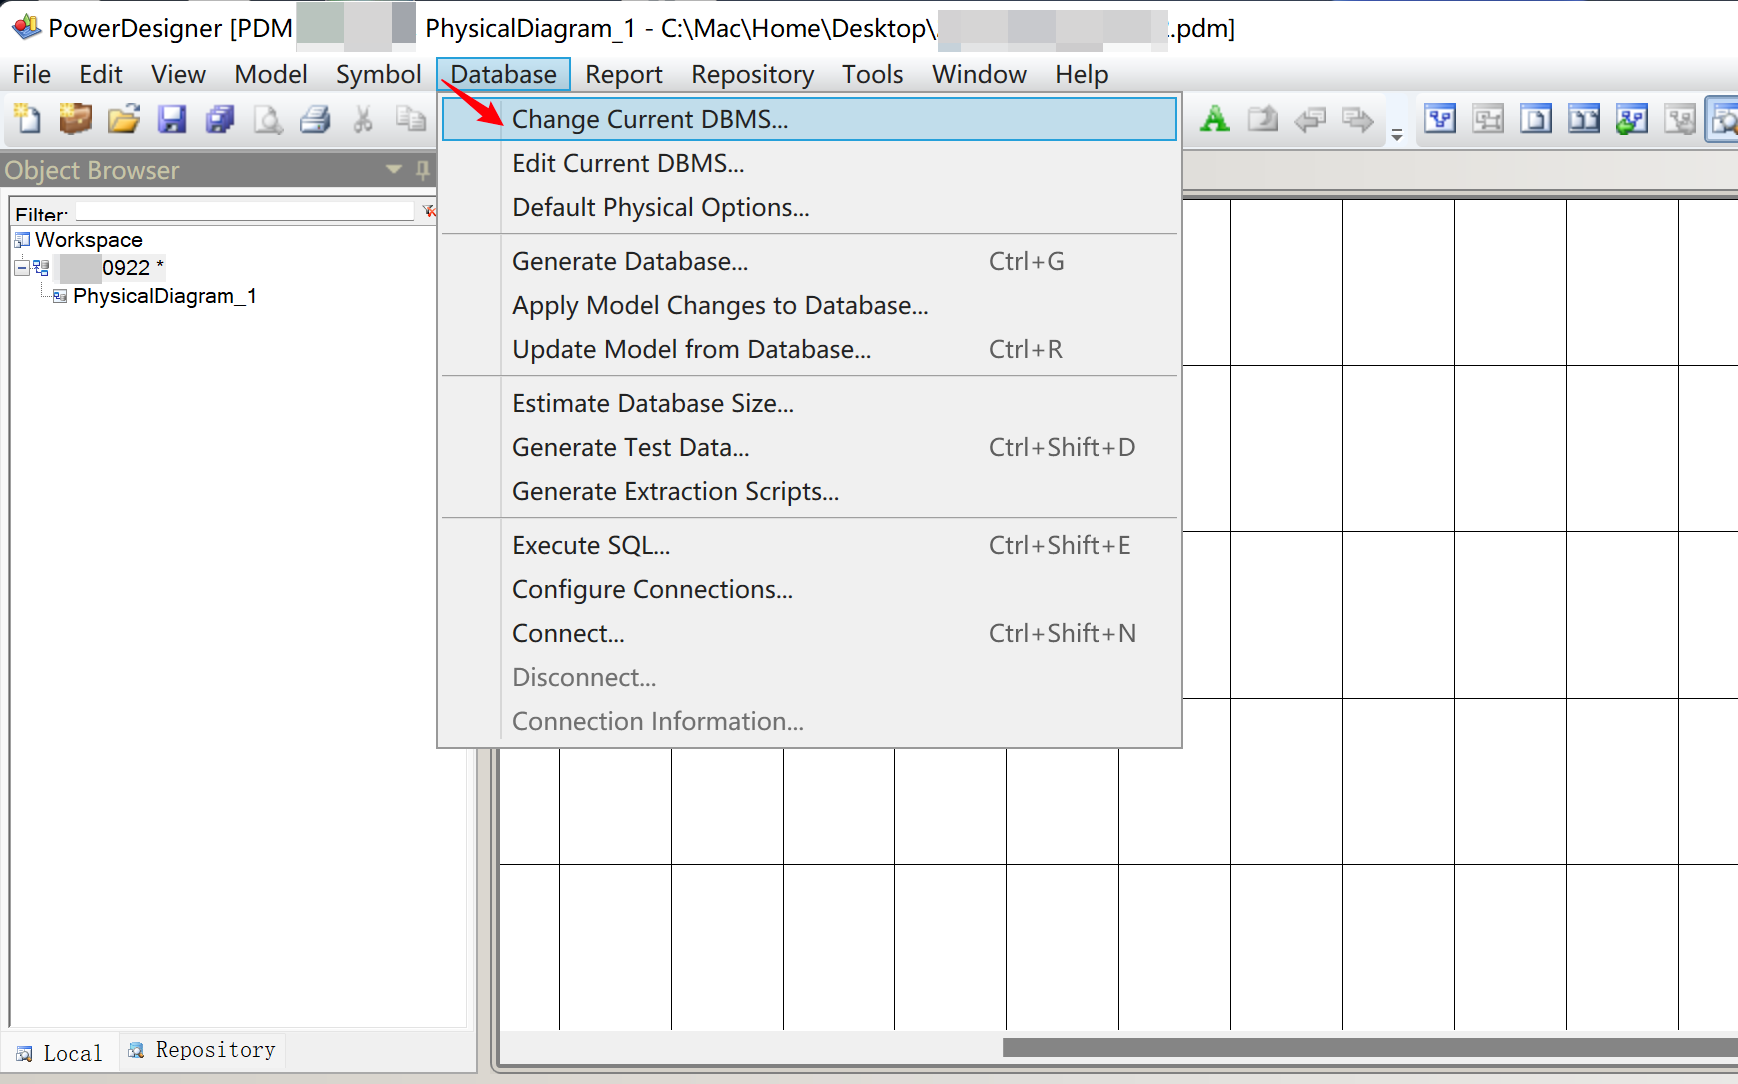Click the New Project briefcase icon
The image size is (1738, 1084).
(75, 119)
